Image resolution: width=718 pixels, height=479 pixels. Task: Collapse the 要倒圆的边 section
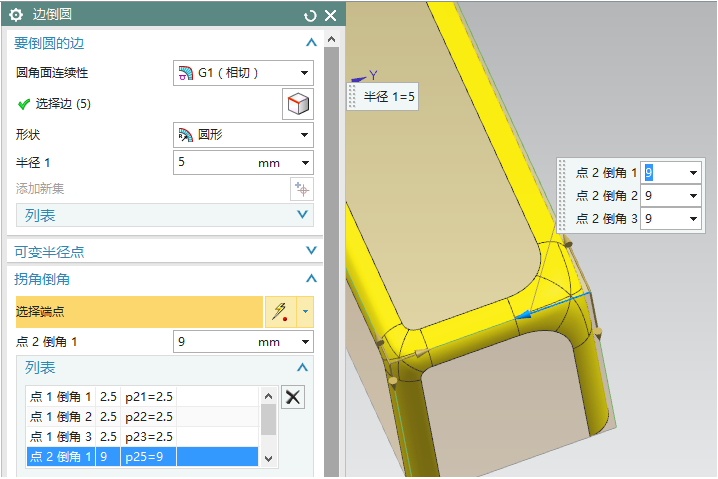click(311, 43)
